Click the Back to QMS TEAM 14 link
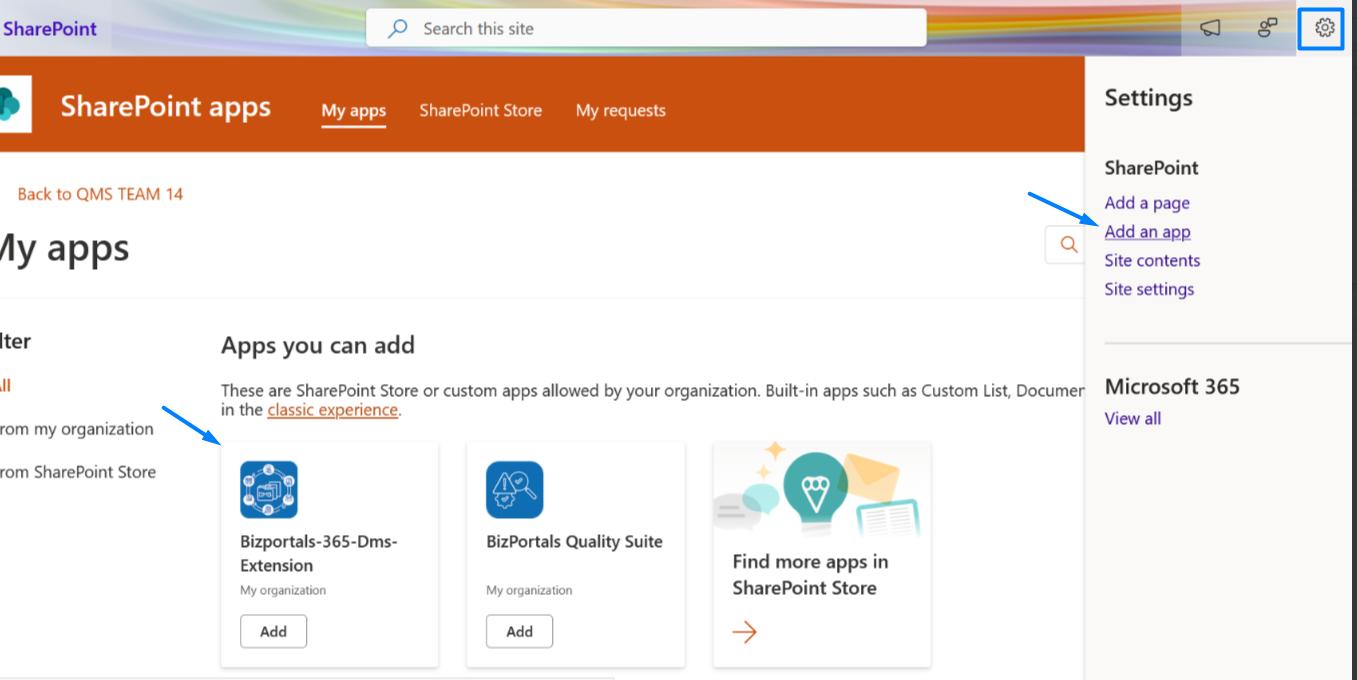The image size is (1357, 680). tap(100, 194)
